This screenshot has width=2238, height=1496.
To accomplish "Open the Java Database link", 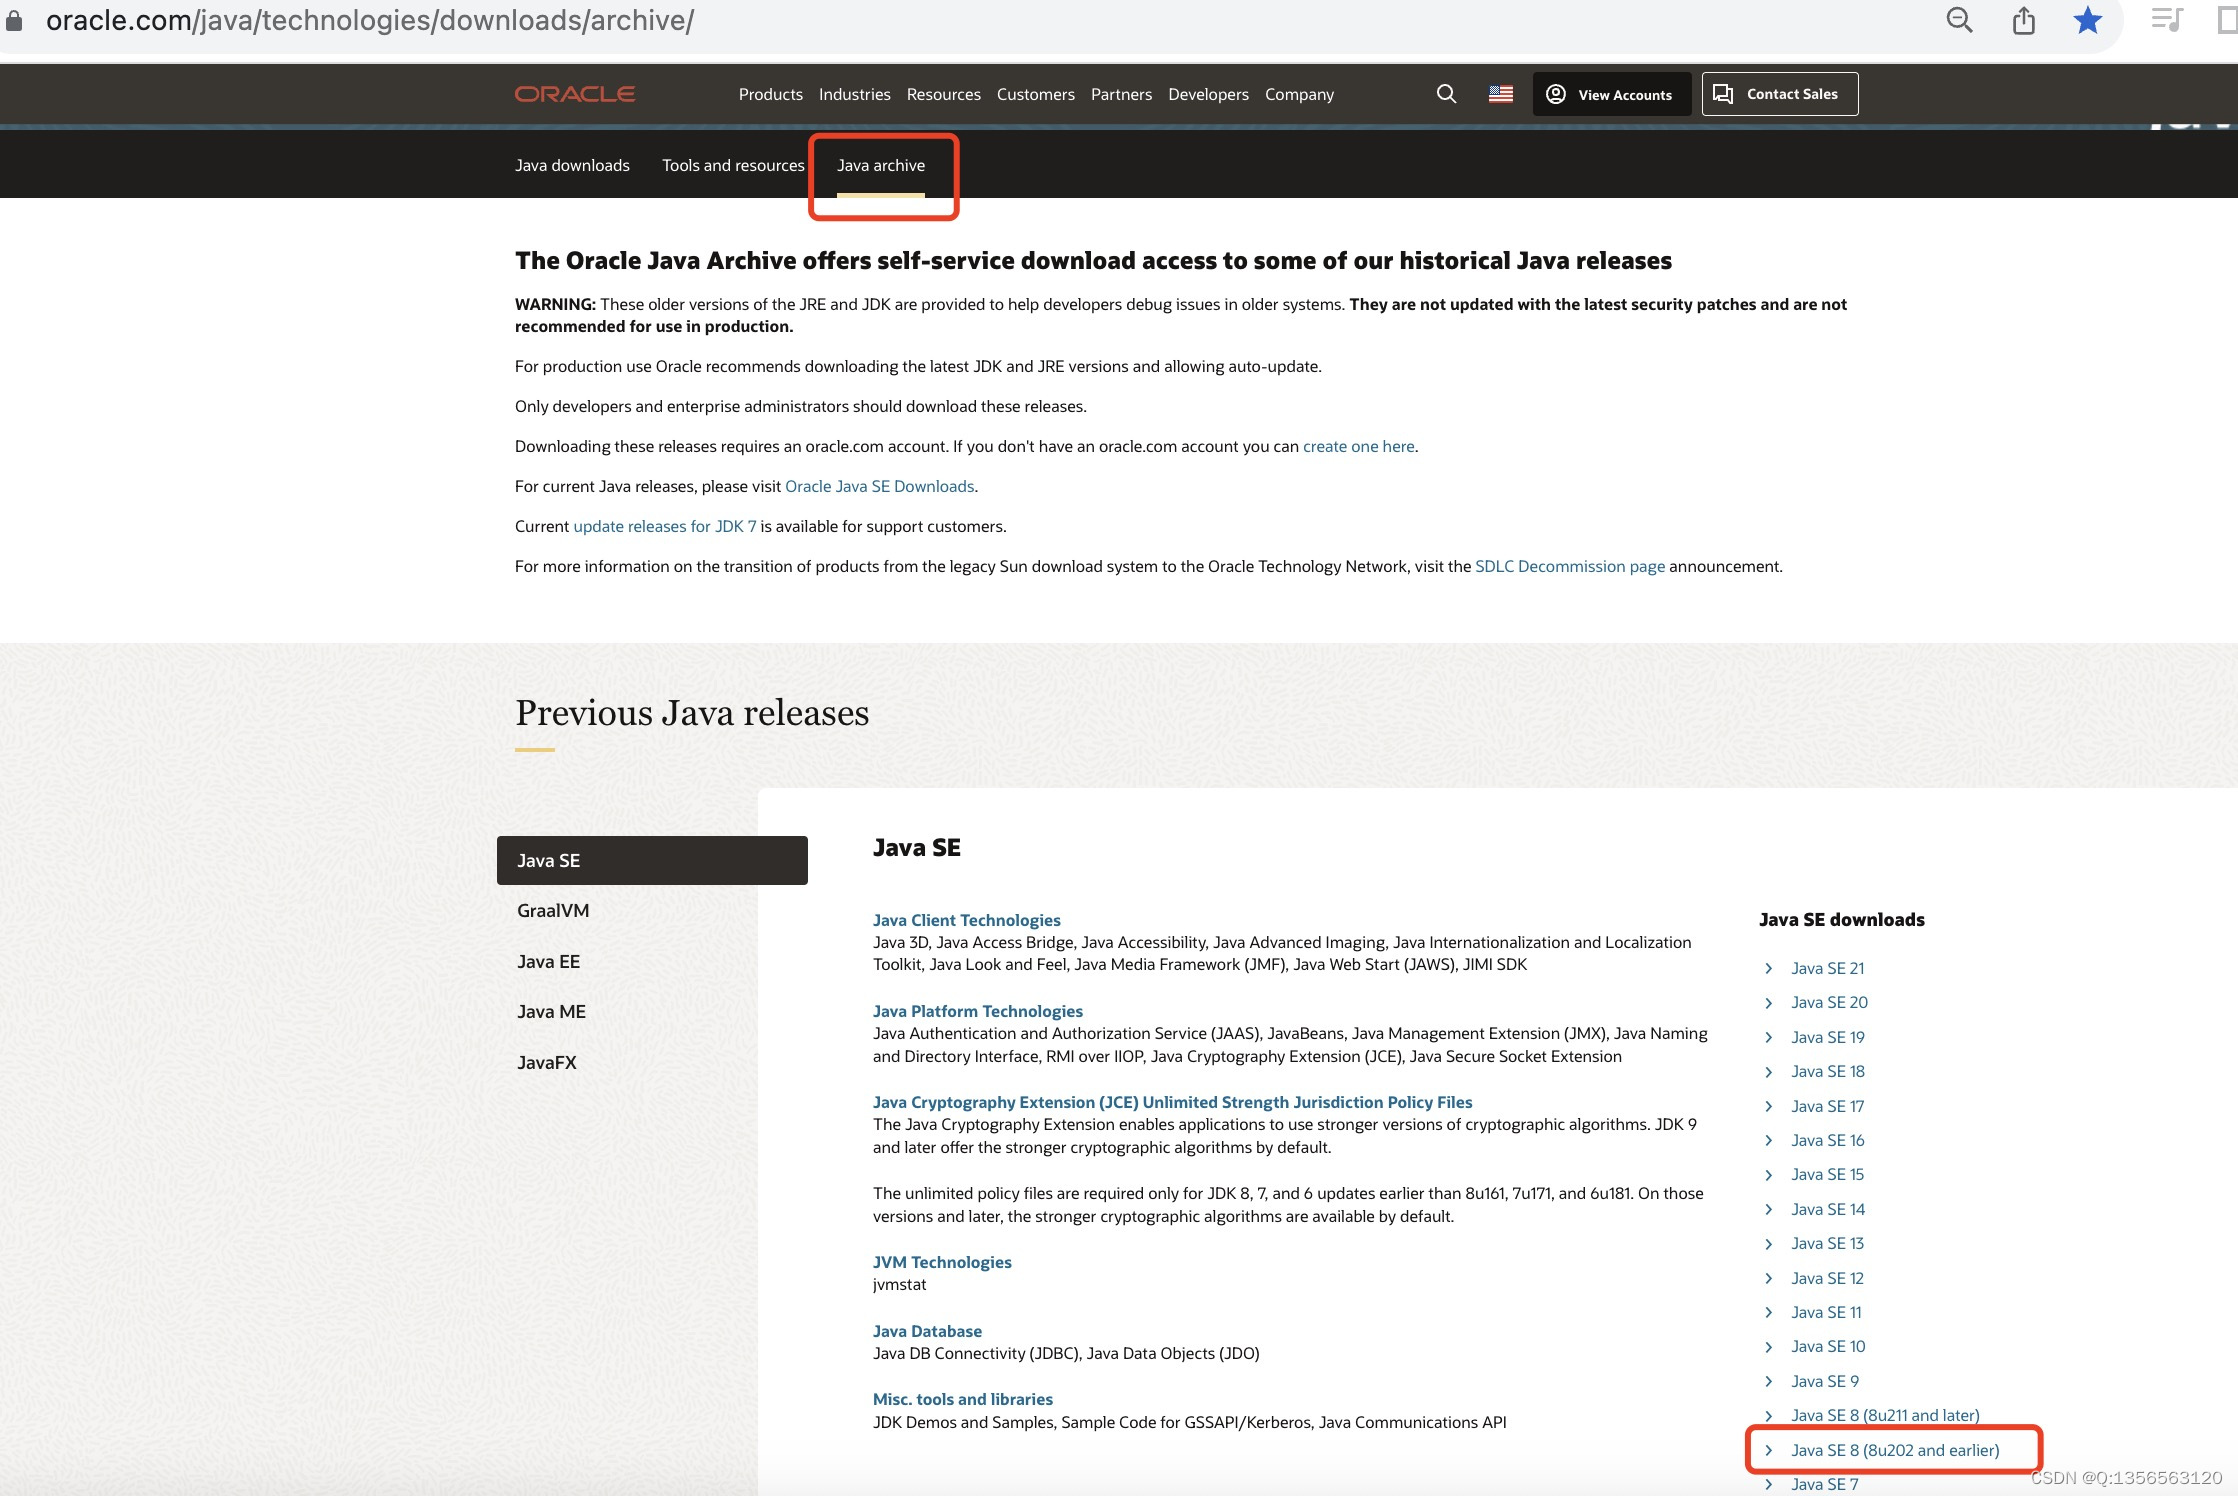I will (x=927, y=1331).
